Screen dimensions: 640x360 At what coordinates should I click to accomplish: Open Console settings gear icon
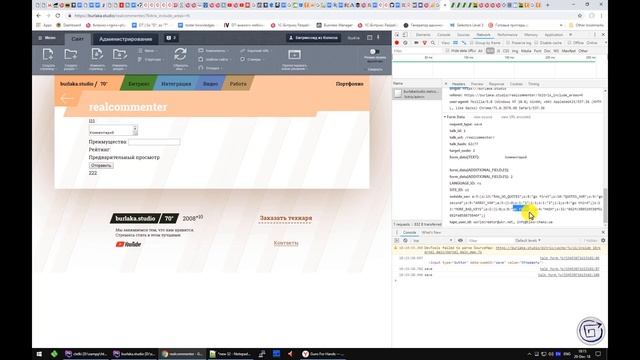tap(603, 241)
